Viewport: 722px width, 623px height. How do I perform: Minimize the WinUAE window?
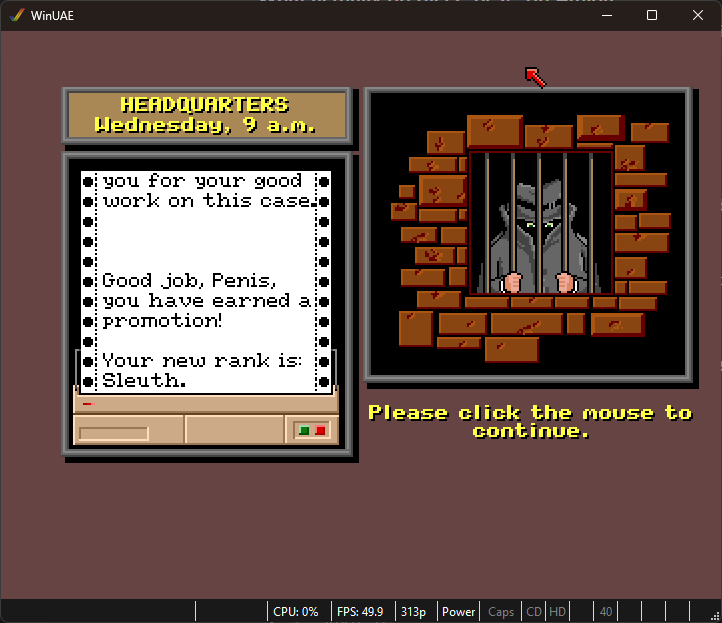[x=607, y=15]
